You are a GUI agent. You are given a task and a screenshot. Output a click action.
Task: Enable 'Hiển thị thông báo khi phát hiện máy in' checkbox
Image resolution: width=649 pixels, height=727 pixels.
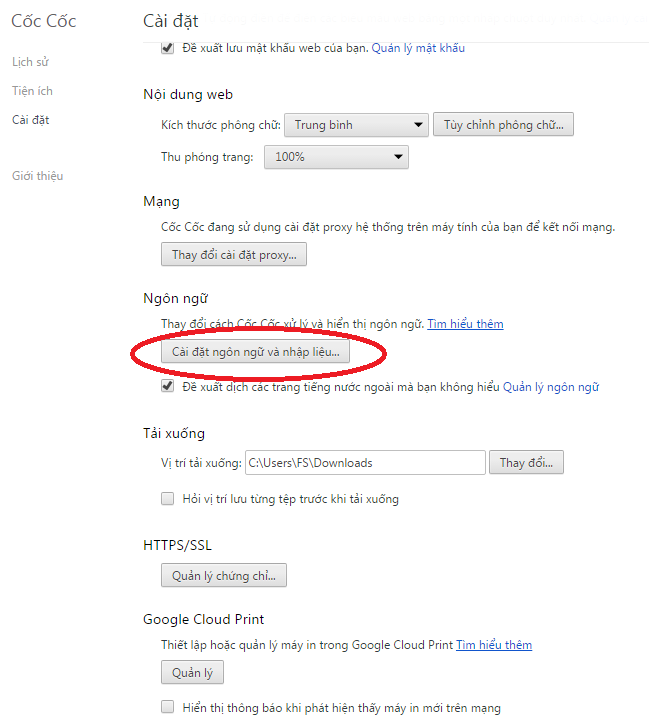[167, 707]
